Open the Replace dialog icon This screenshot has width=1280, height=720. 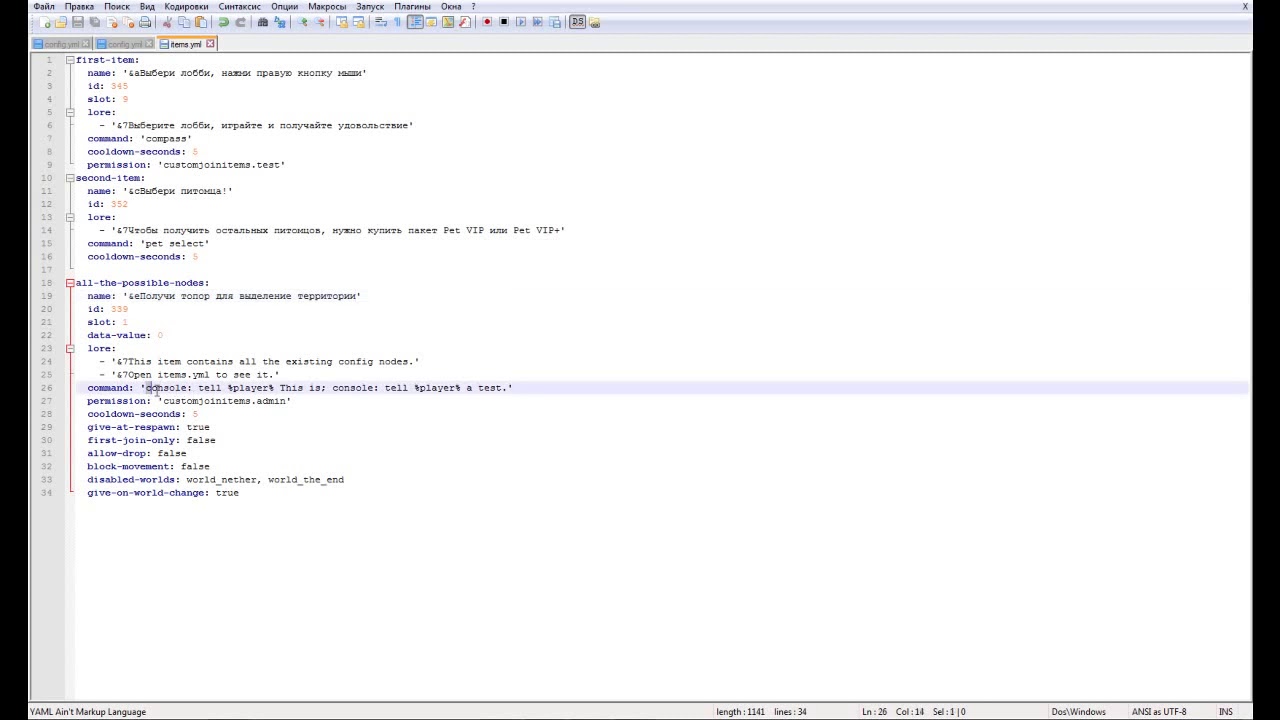pyautogui.click(x=279, y=22)
